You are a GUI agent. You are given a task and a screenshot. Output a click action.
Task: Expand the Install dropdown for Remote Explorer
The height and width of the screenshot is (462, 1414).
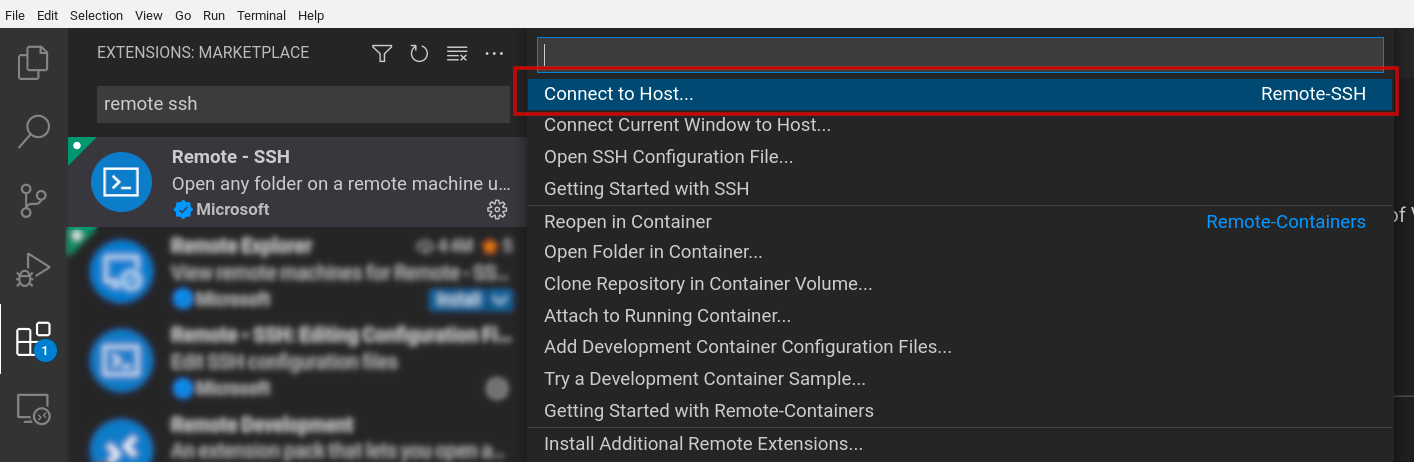(502, 298)
